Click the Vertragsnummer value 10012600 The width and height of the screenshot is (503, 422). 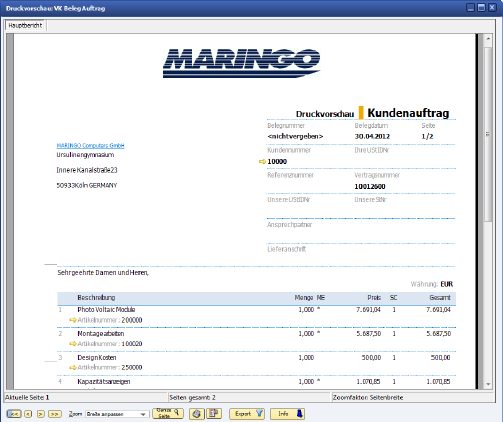pos(370,187)
